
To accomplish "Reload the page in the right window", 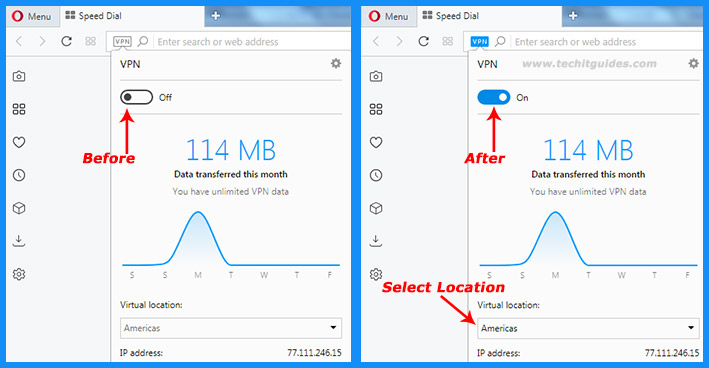I will tap(424, 42).
